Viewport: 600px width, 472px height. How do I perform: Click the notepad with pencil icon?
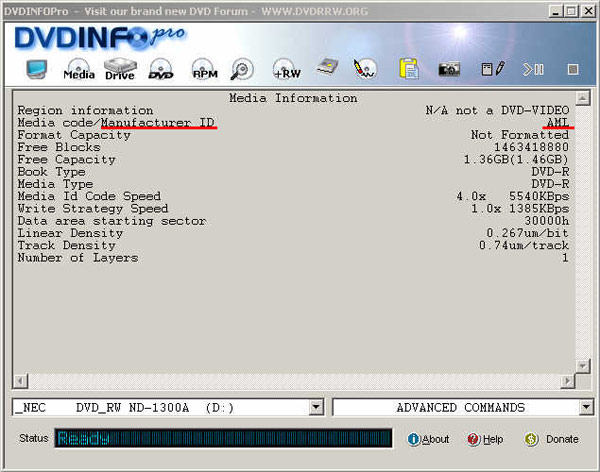[493, 69]
